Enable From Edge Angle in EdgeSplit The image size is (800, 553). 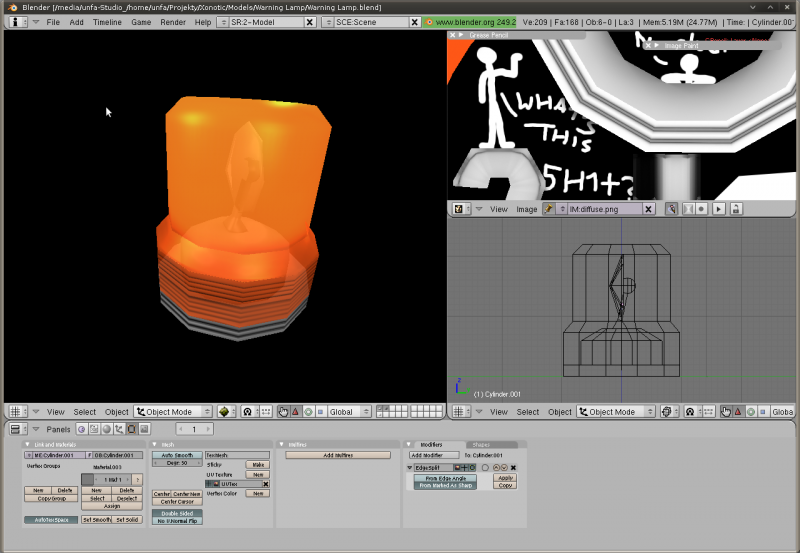point(444,478)
